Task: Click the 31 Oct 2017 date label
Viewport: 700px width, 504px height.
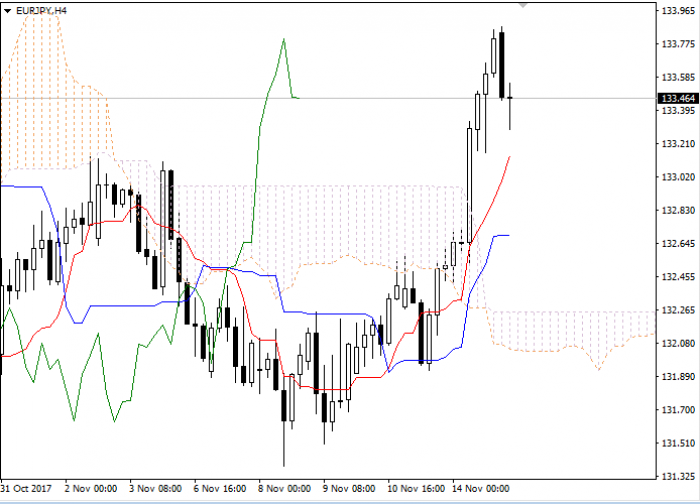Action: tap(26, 489)
